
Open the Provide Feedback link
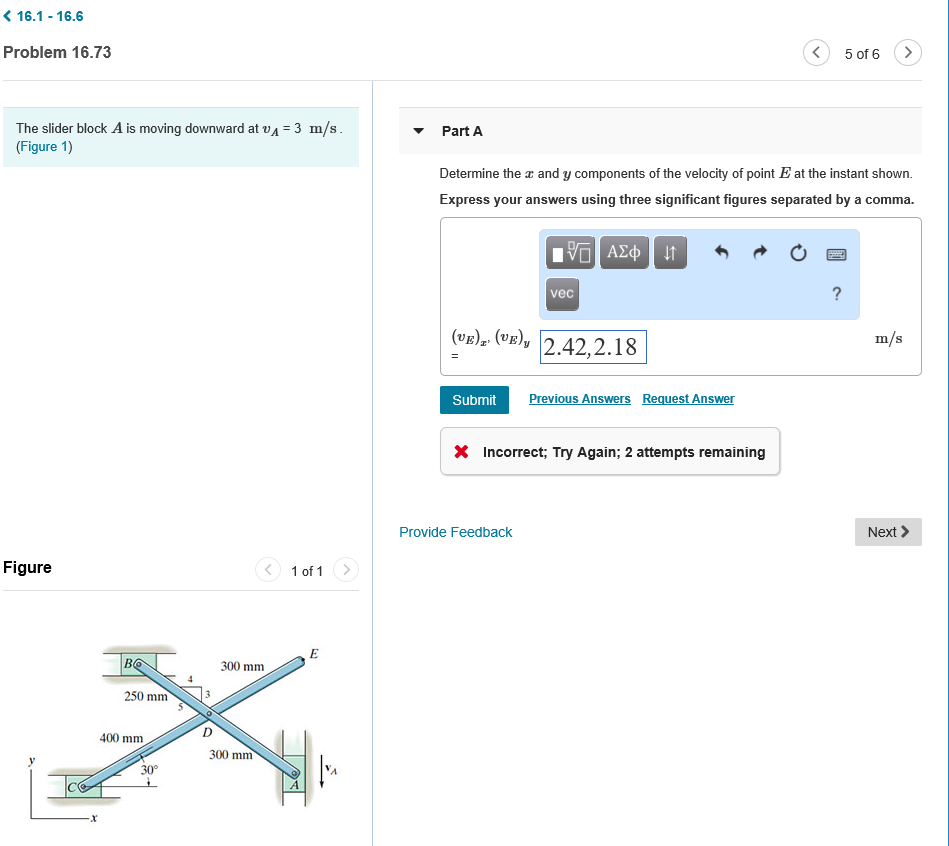pyautogui.click(x=455, y=532)
